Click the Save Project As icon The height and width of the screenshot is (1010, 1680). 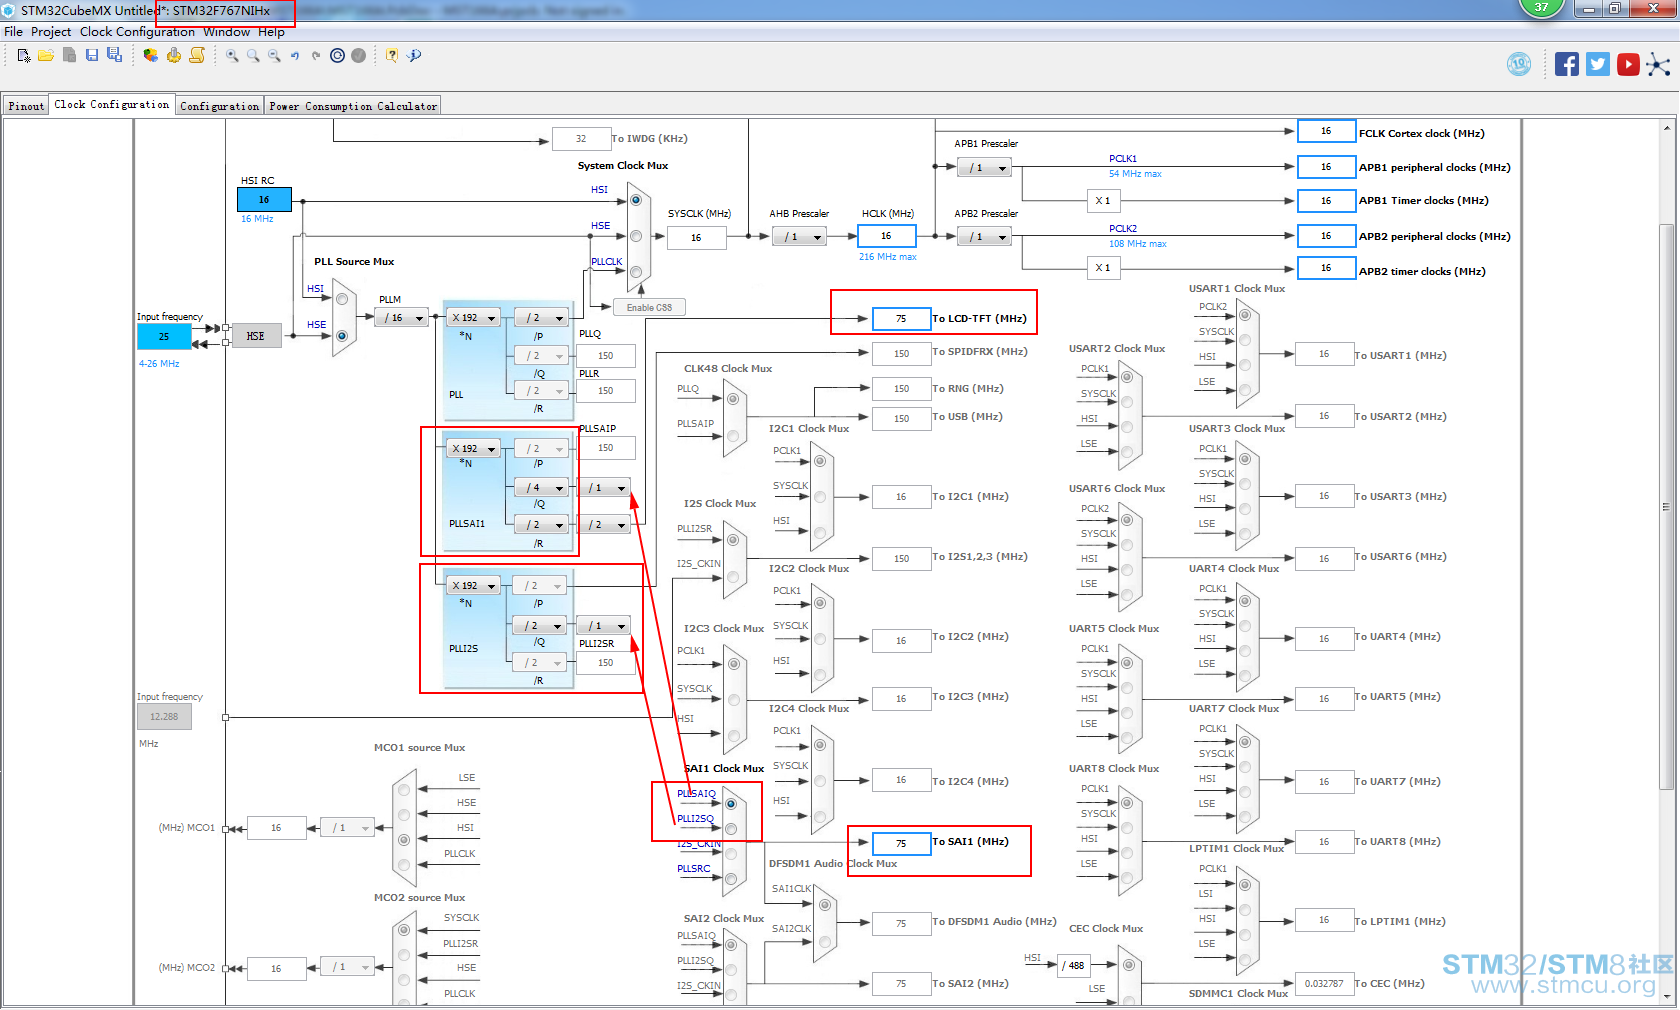click(114, 56)
